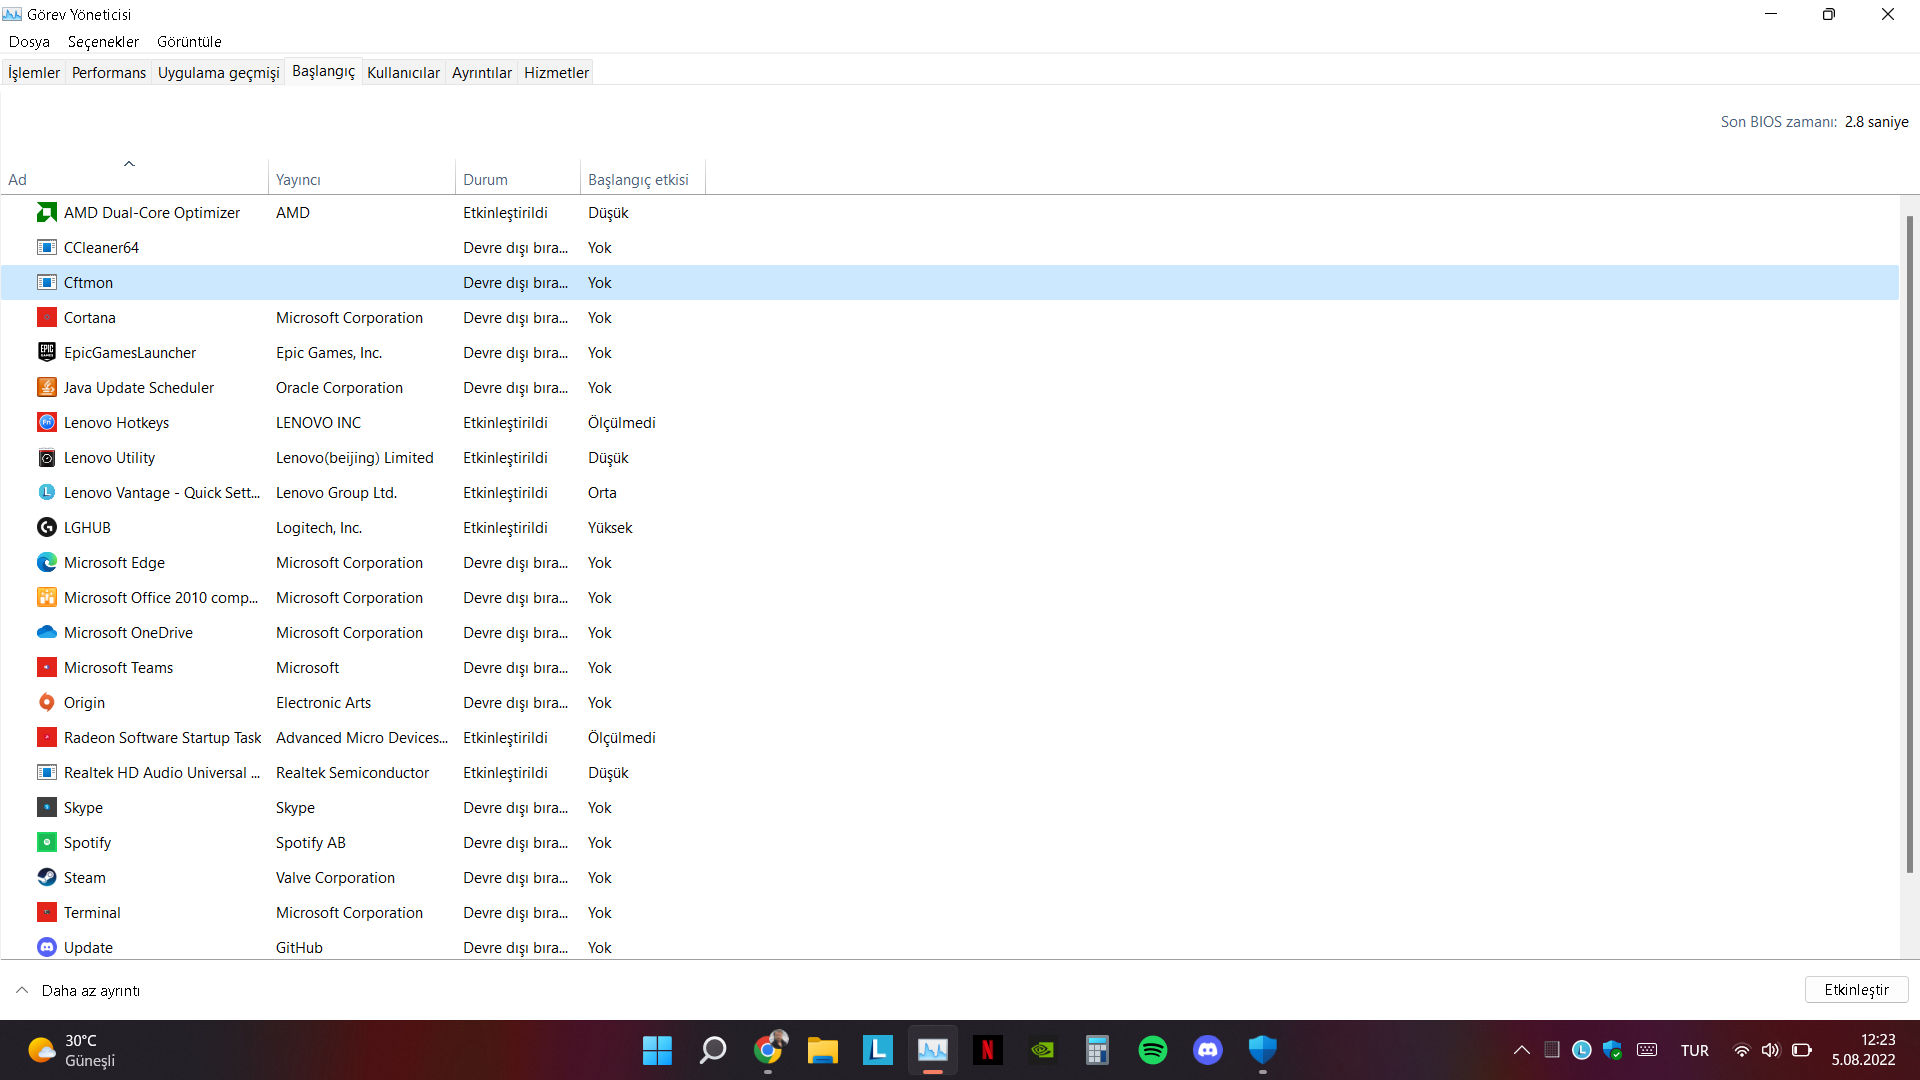Click the Microsoft Edge icon in list
This screenshot has height=1080, width=1920.
click(x=47, y=562)
